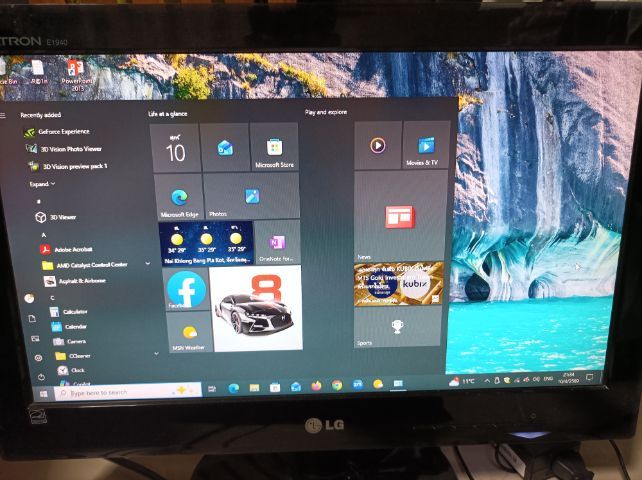Launch the Camera app

69,341
